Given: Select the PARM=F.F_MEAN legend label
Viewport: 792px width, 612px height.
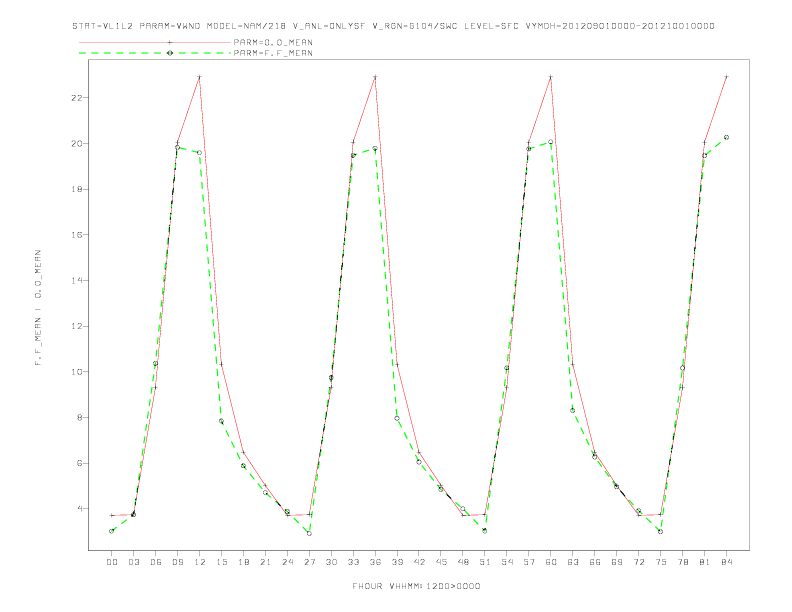Looking at the screenshot, I should pos(273,53).
